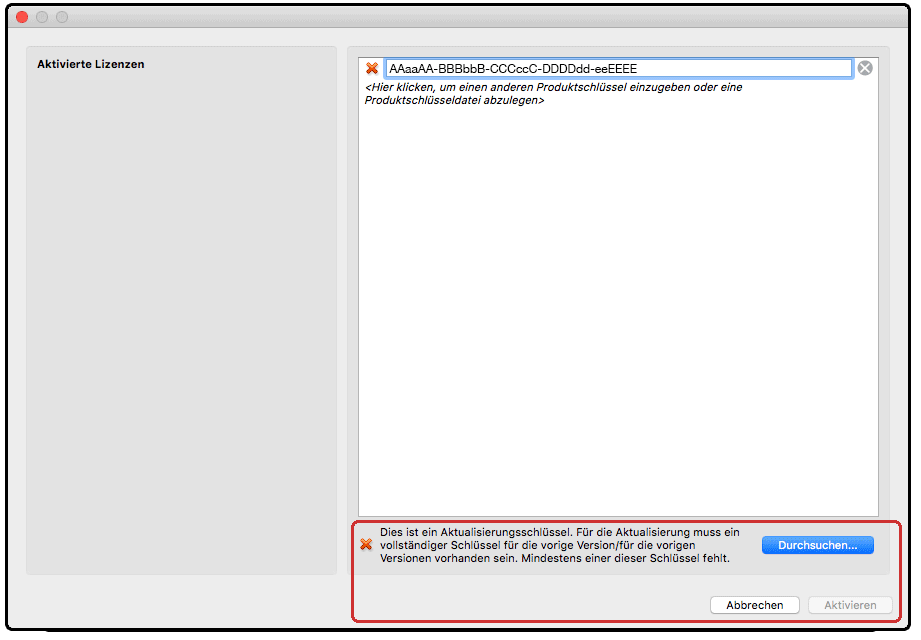Click the empty window title bar
Viewport: 921px width, 640px height.
tap(460, 17)
